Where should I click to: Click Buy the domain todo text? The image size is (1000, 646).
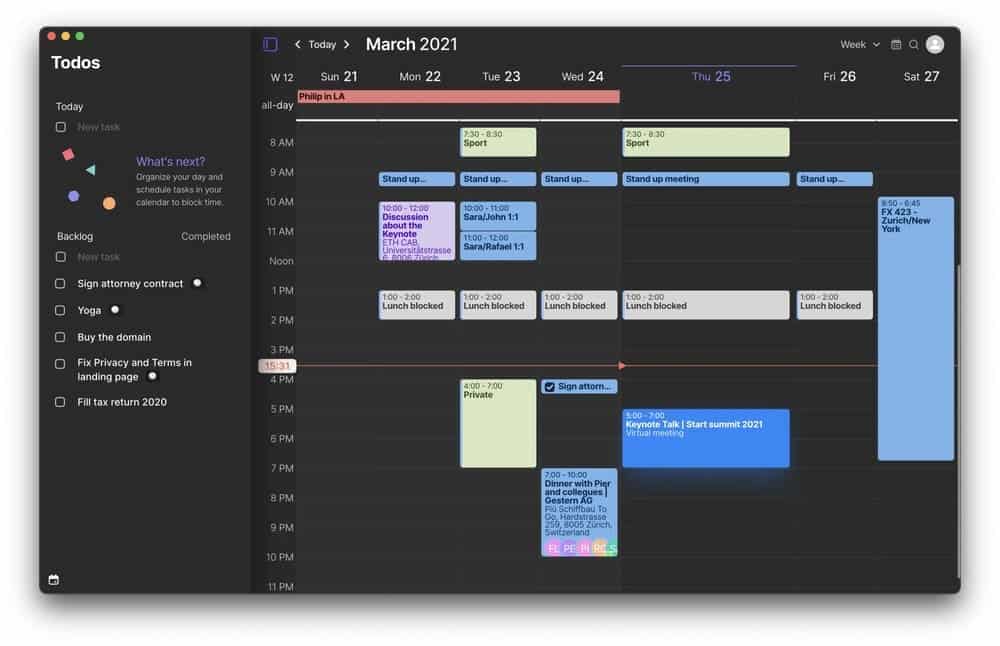114,337
